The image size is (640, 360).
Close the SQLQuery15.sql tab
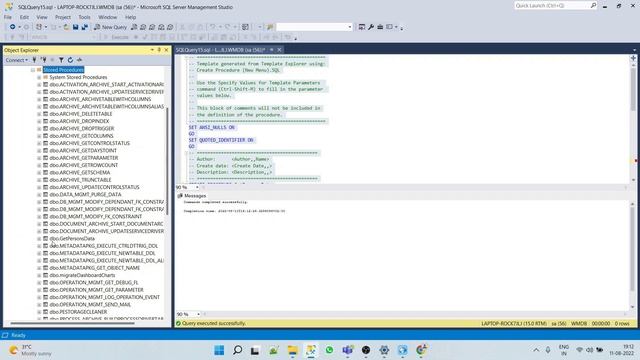point(279,50)
